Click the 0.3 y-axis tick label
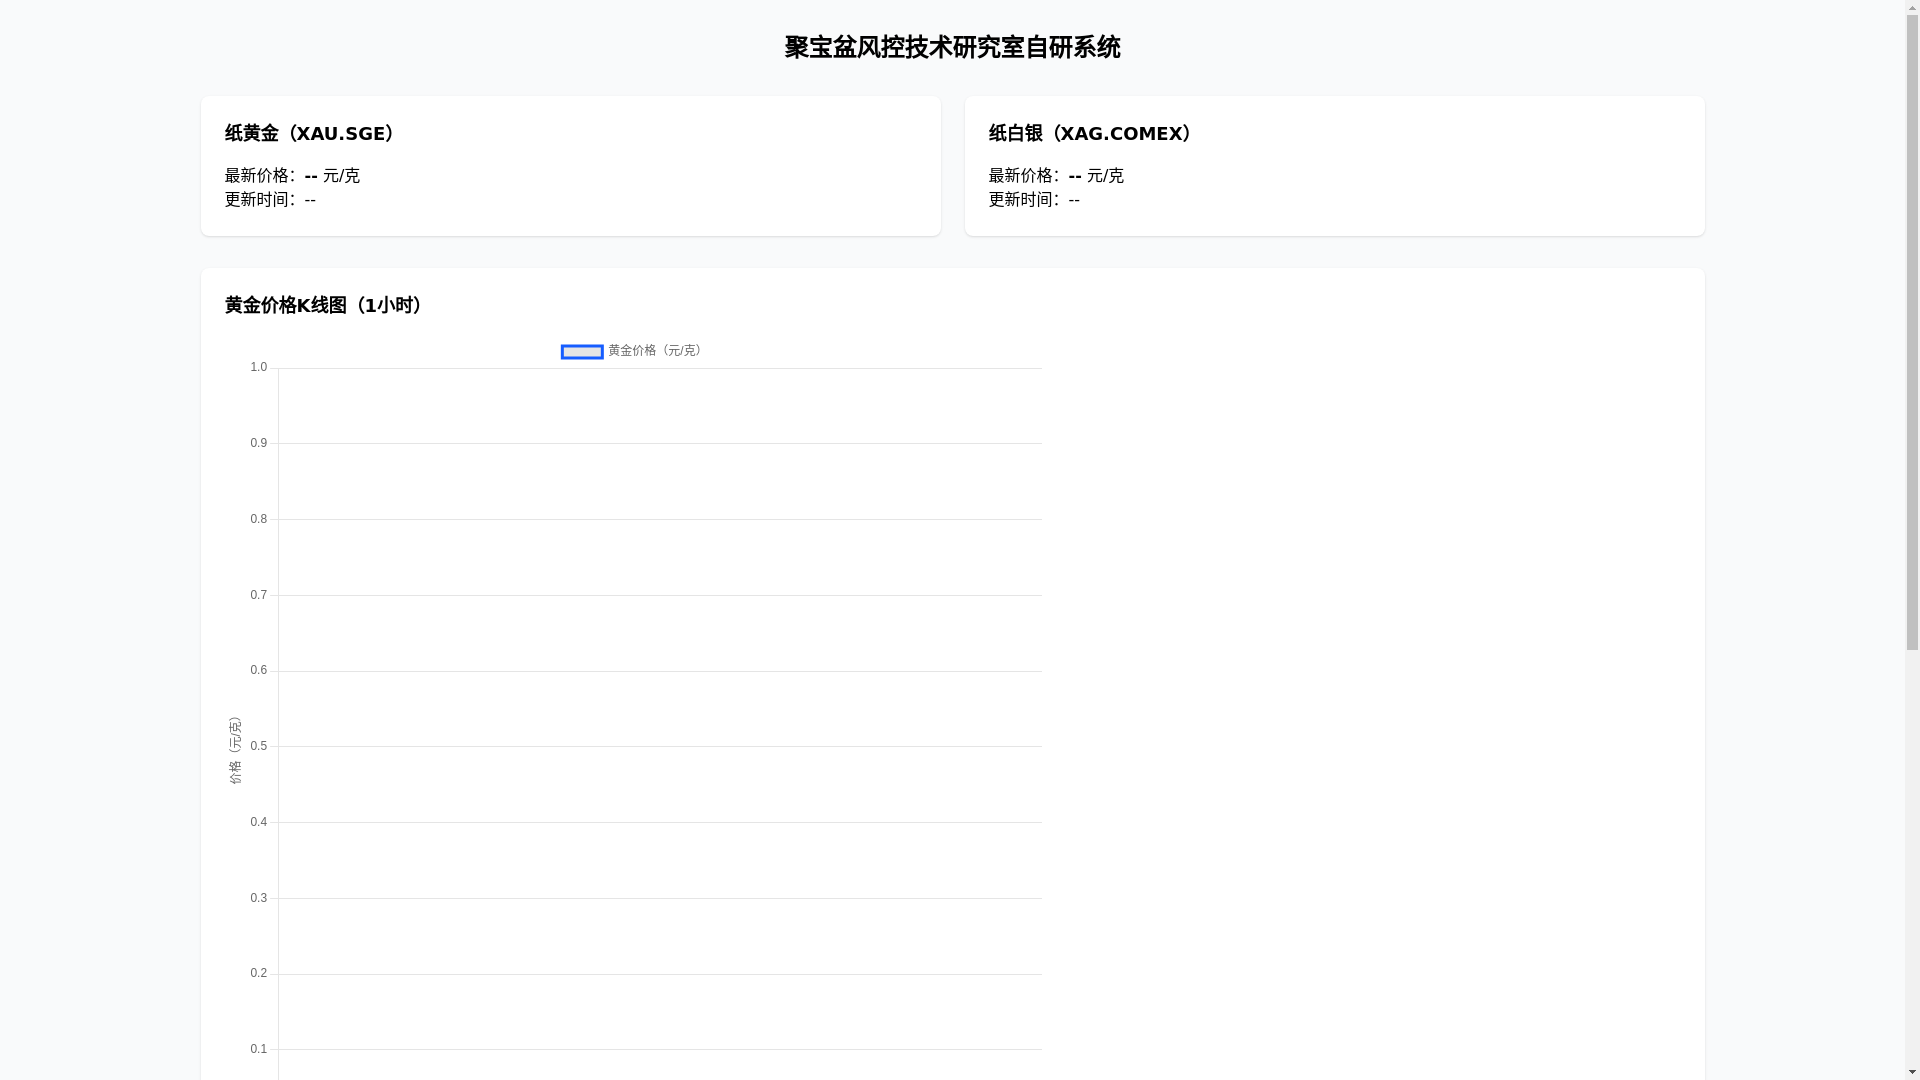Viewport: 1920px width, 1080px height. (x=259, y=899)
